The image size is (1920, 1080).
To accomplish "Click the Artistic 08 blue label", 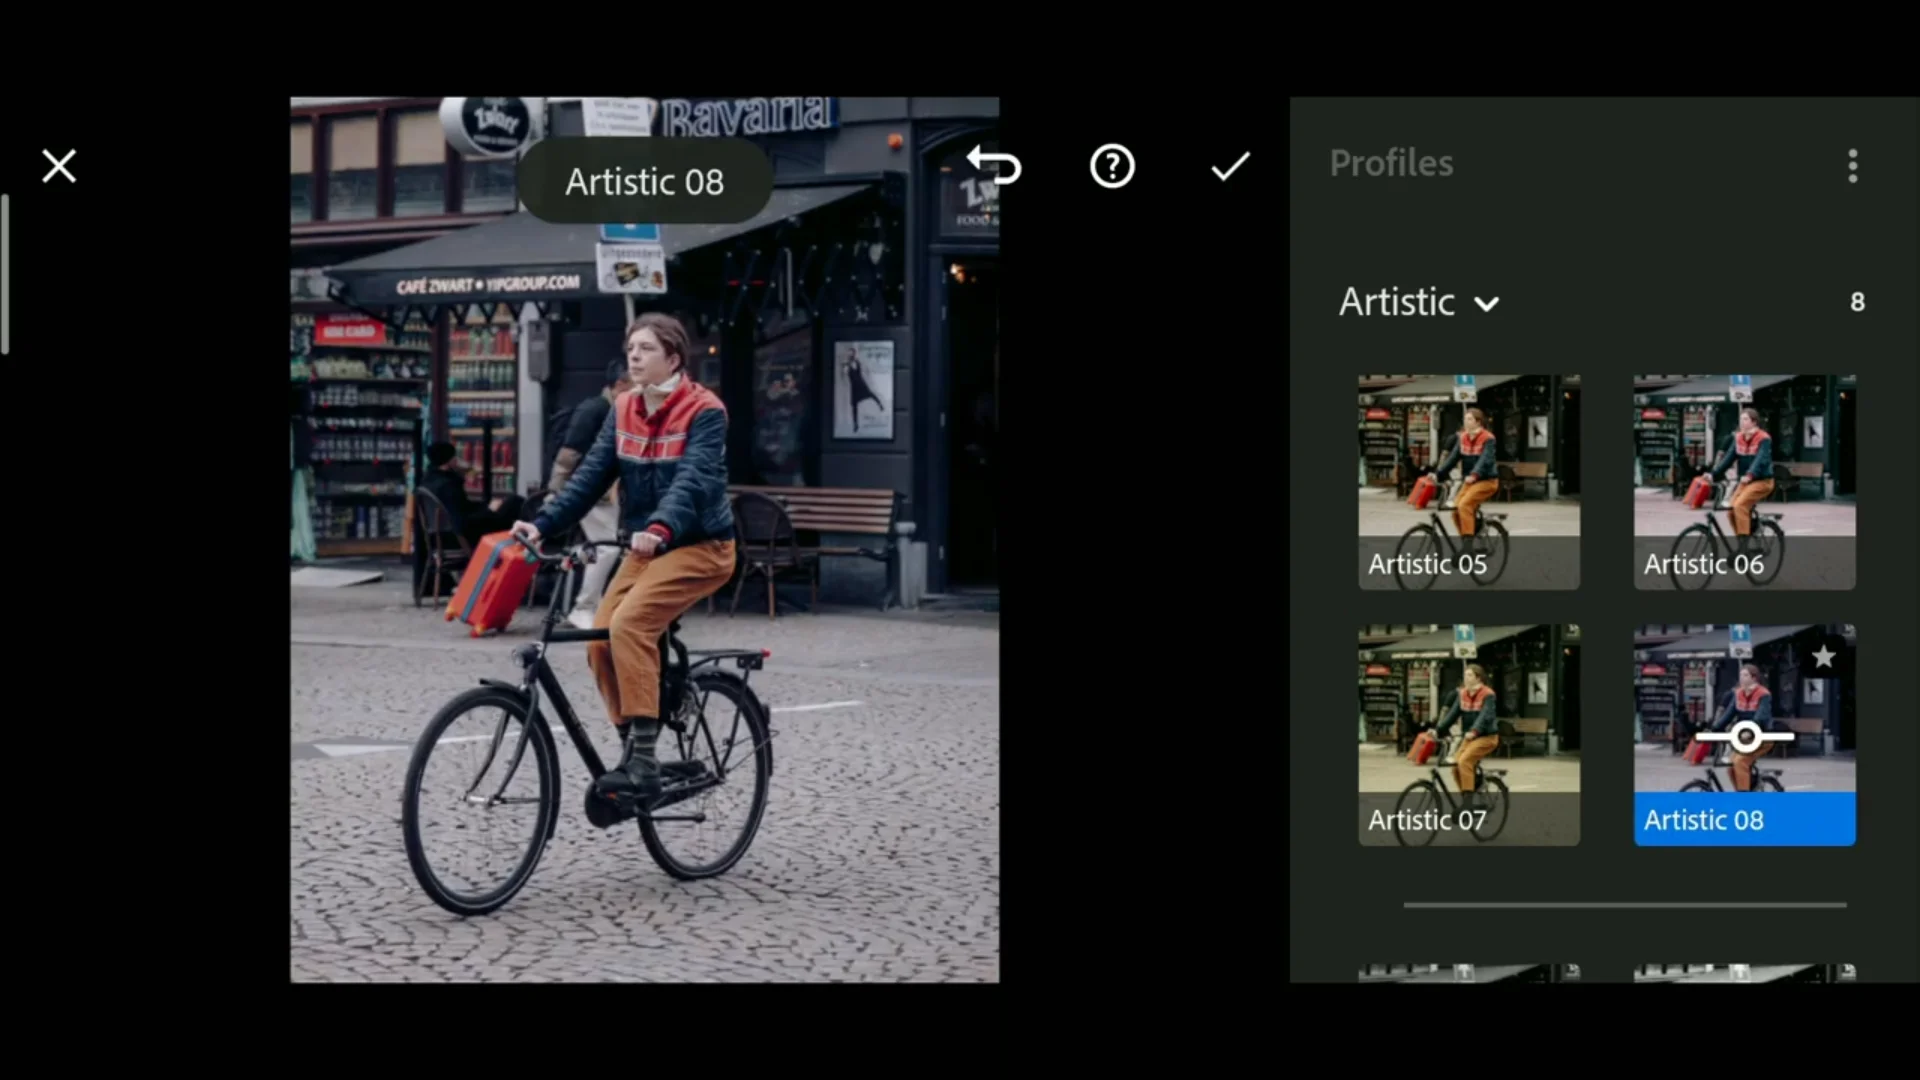I will click(x=1745, y=820).
